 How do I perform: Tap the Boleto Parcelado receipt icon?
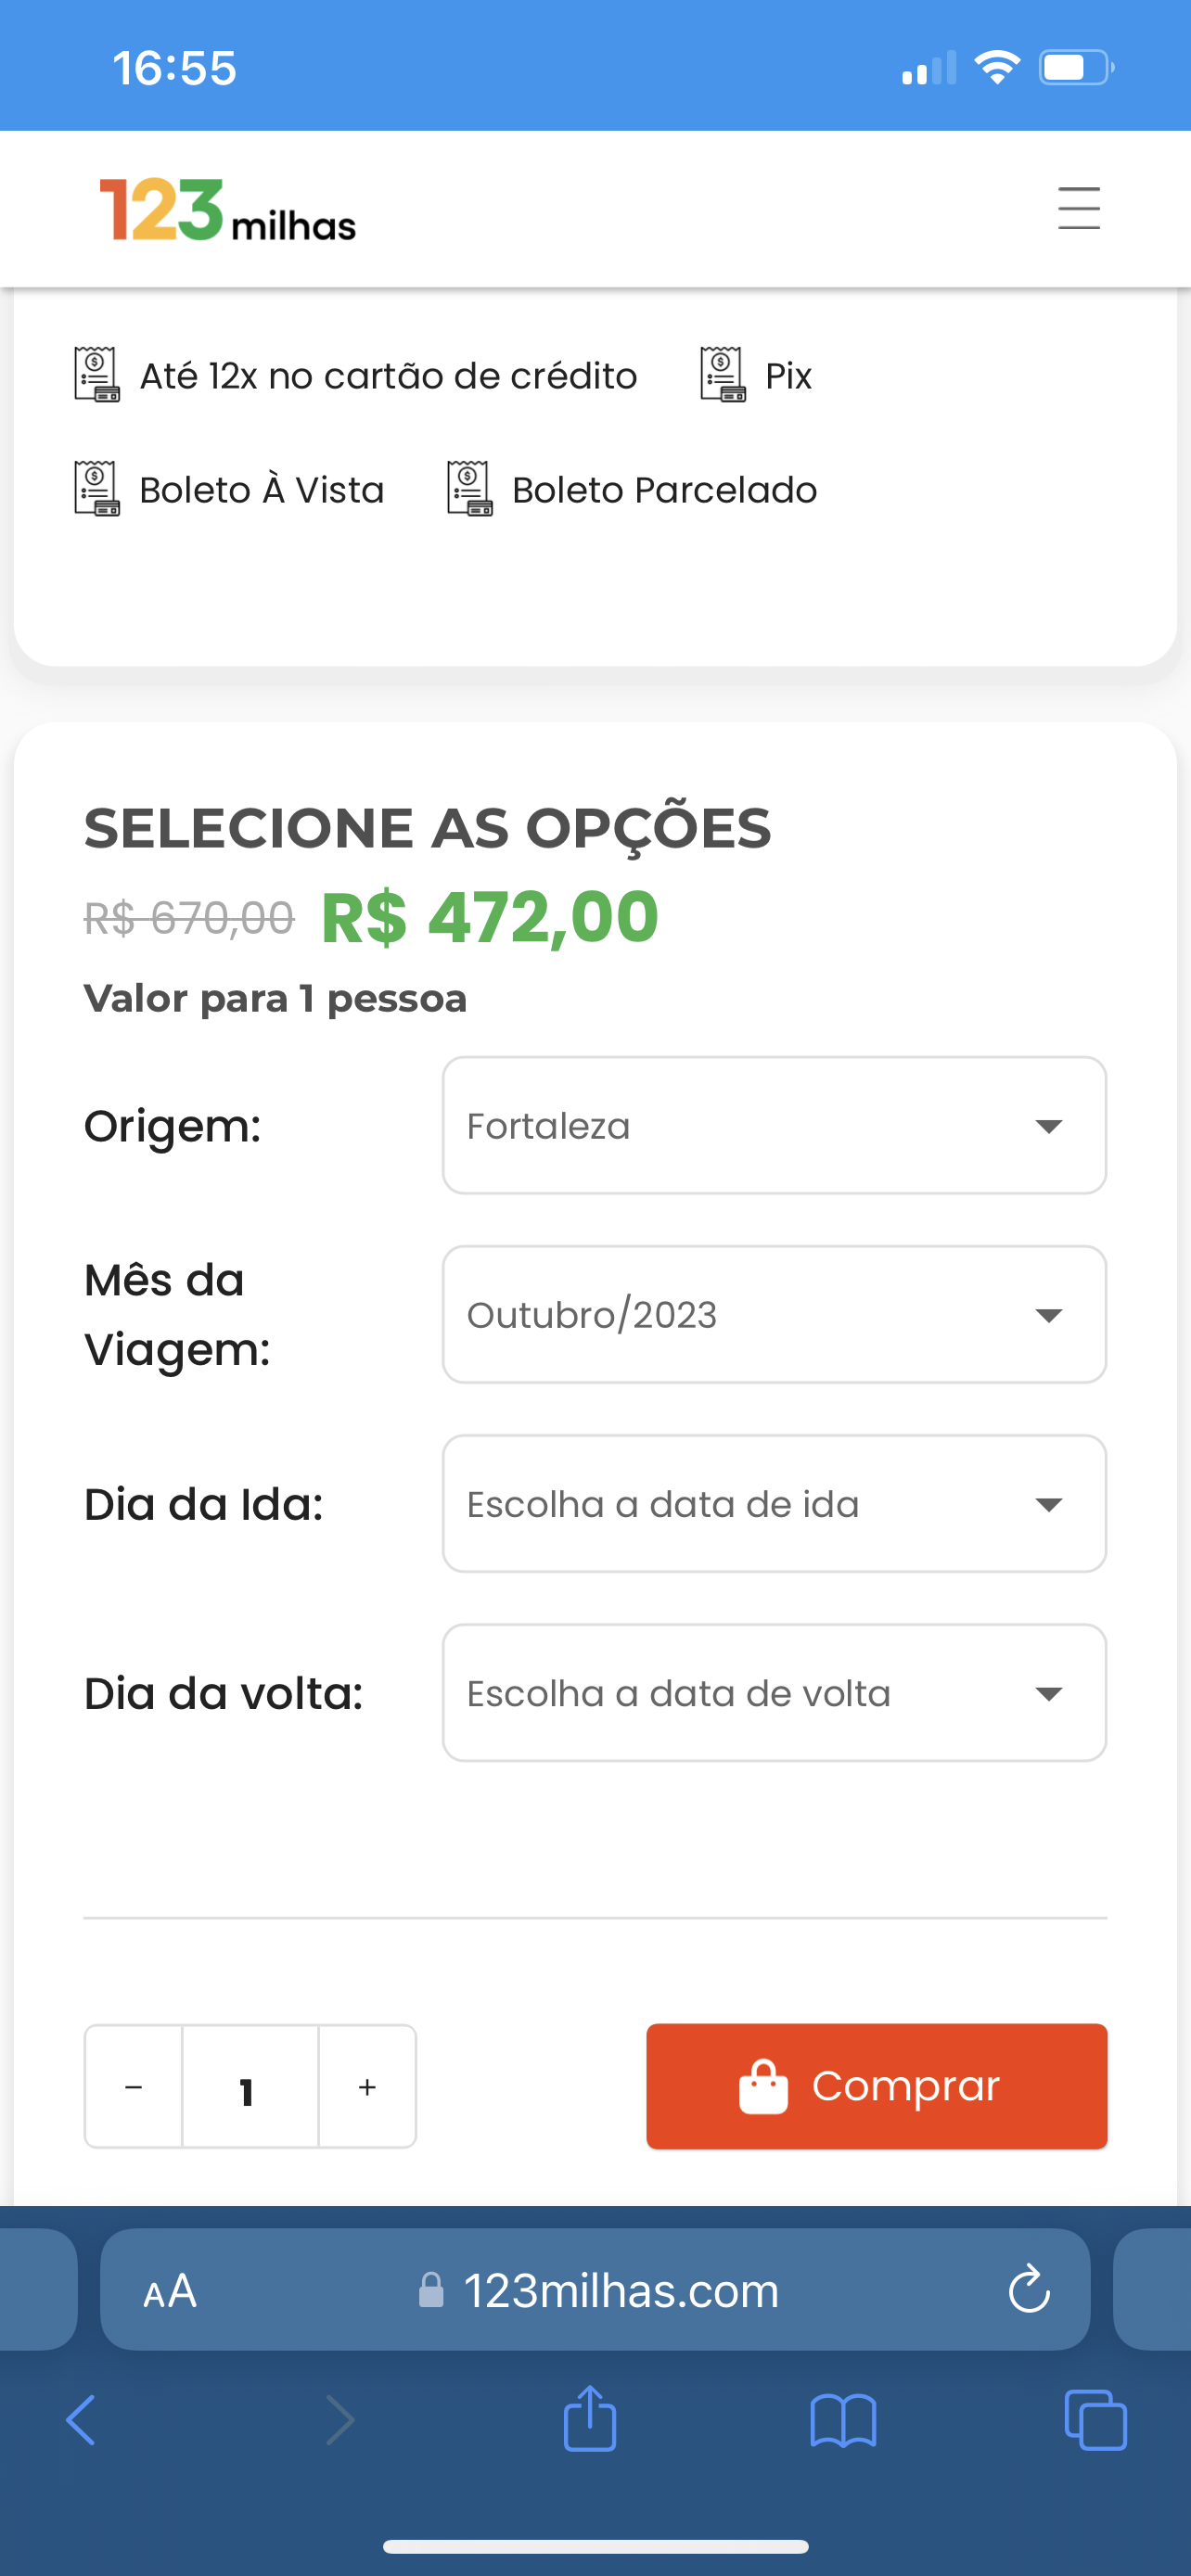pos(470,489)
